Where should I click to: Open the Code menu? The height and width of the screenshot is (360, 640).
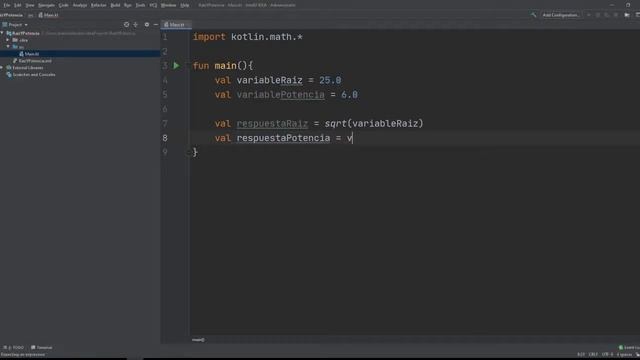[64, 5]
